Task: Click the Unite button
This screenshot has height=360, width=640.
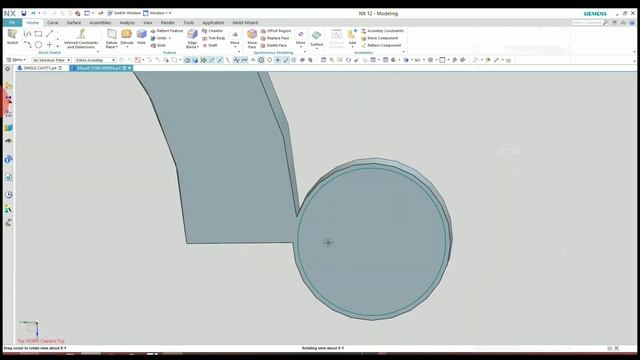Action: pyautogui.click(x=158, y=38)
